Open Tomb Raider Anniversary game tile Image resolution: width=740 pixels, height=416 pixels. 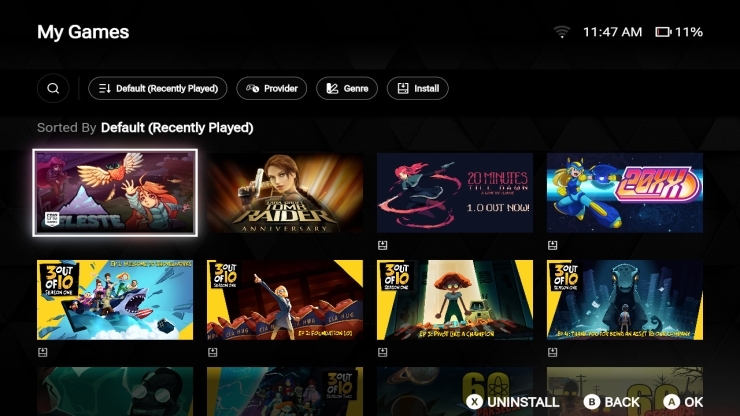coord(285,193)
